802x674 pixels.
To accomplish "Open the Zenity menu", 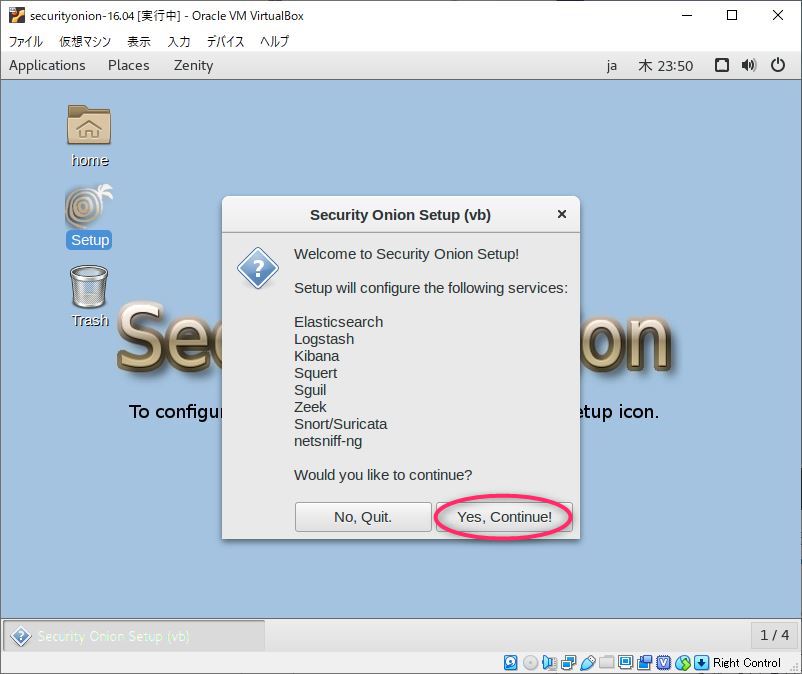I will tap(193, 65).
